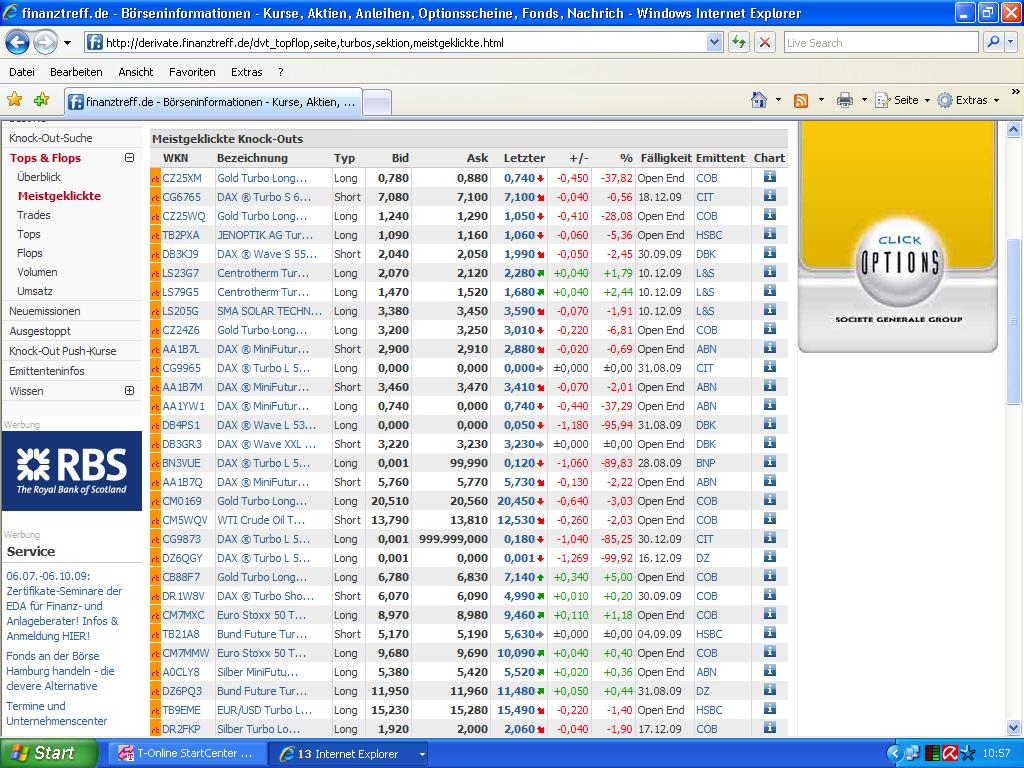The image size is (1024, 768).
Task: Open the Favorites Center star icon
Action: pyautogui.click(x=15, y=100)
